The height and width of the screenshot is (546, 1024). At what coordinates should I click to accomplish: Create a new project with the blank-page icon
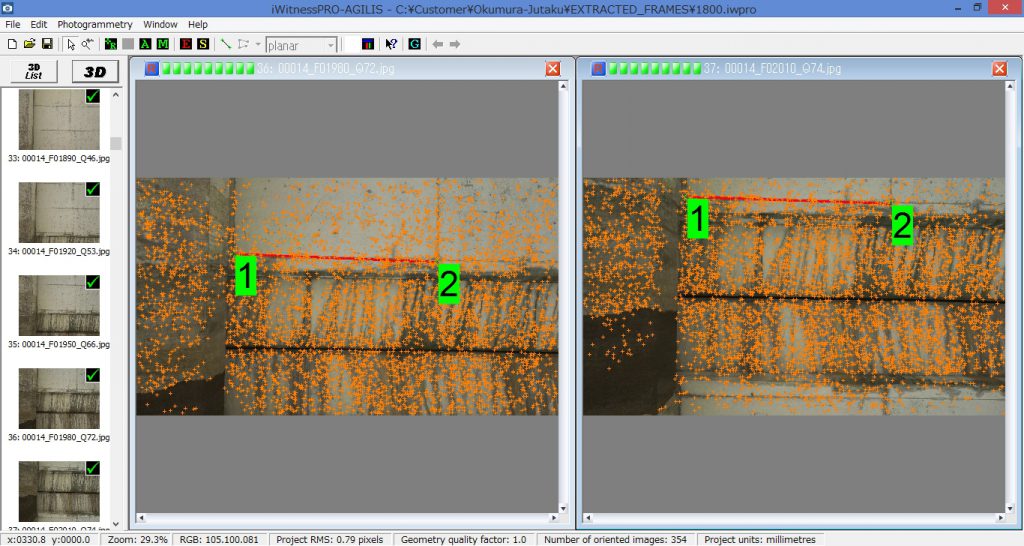pyautogui.click(x=12, y=44)
